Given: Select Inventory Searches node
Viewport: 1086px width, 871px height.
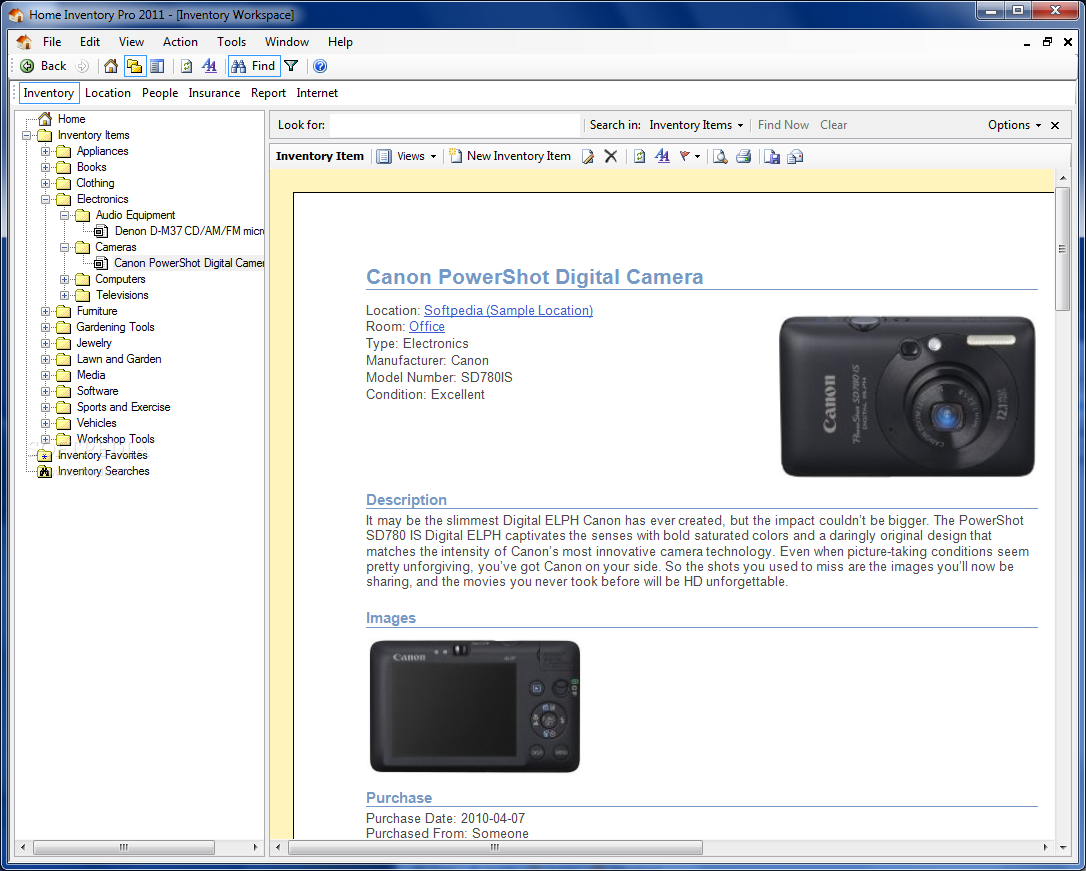Looking at the screenshot, I should coord(103,472).
